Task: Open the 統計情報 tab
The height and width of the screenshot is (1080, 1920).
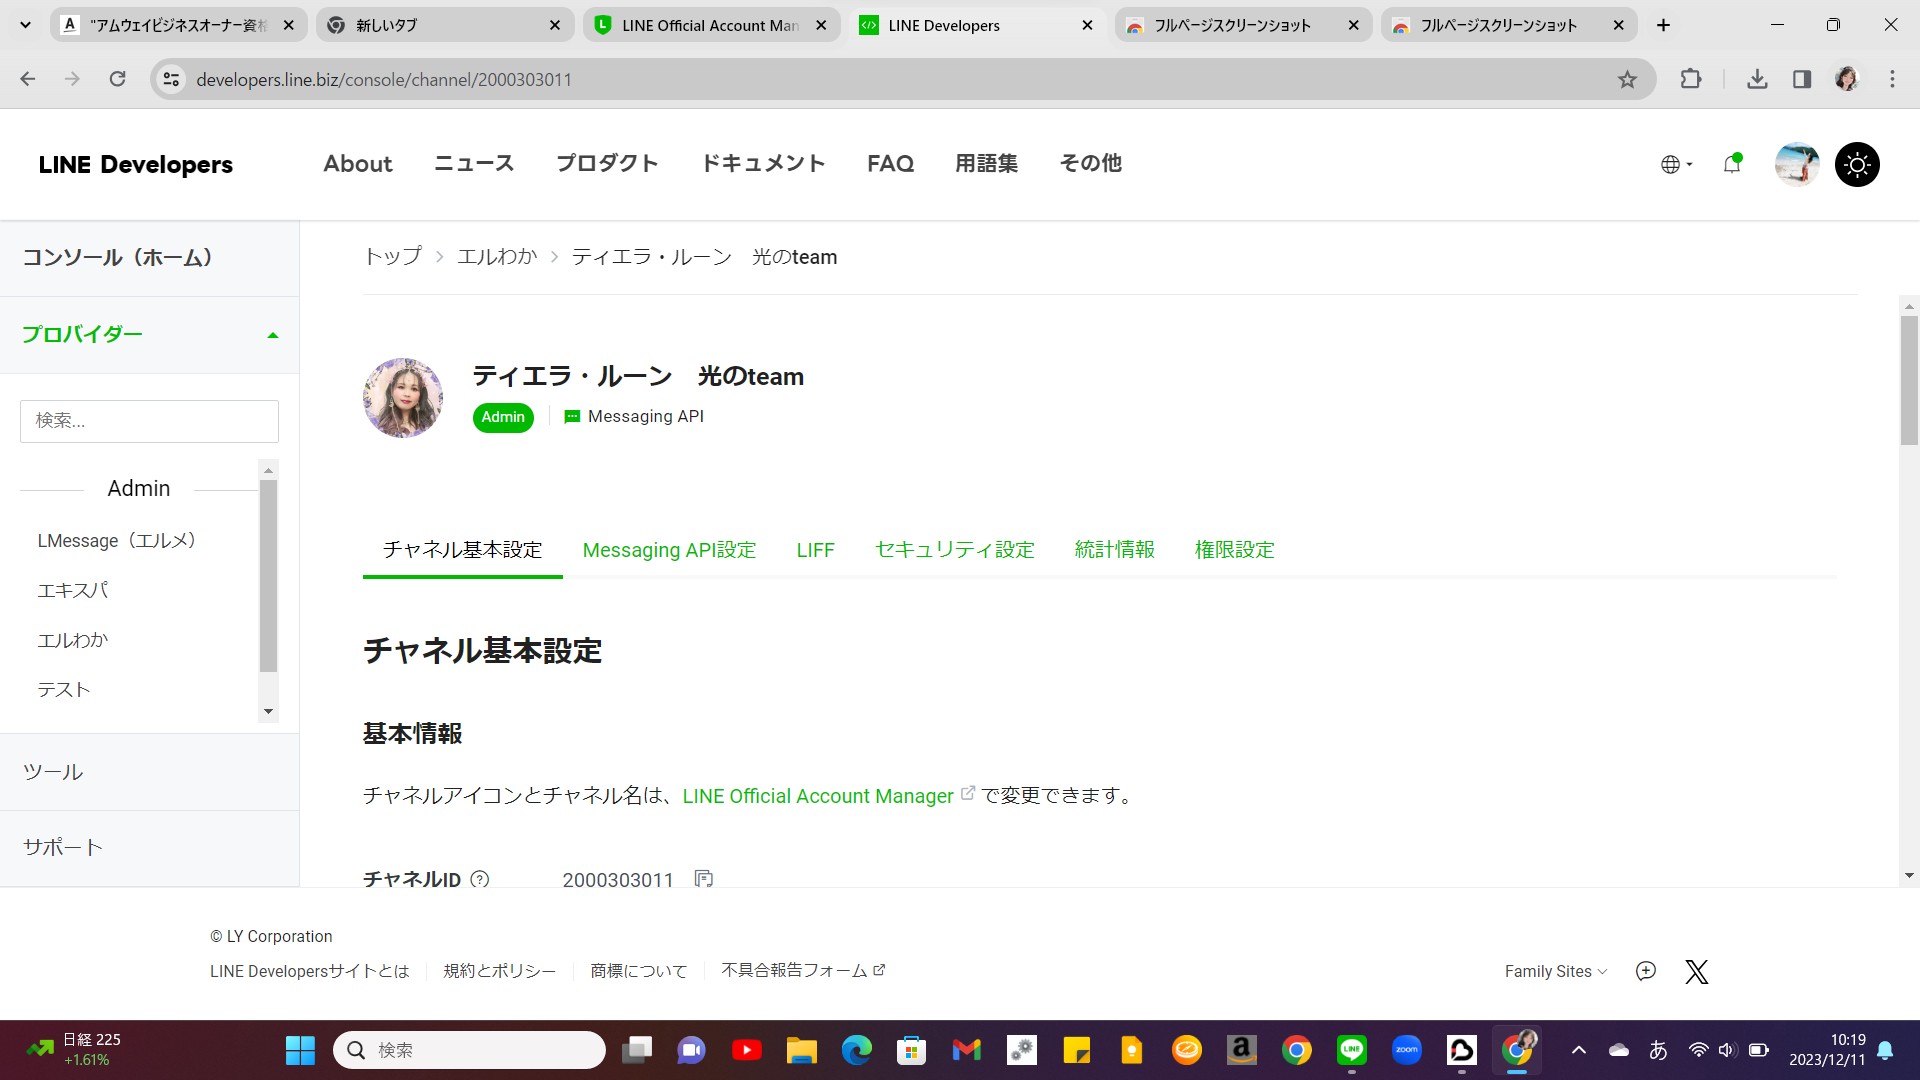Action: coord(1114,550)
